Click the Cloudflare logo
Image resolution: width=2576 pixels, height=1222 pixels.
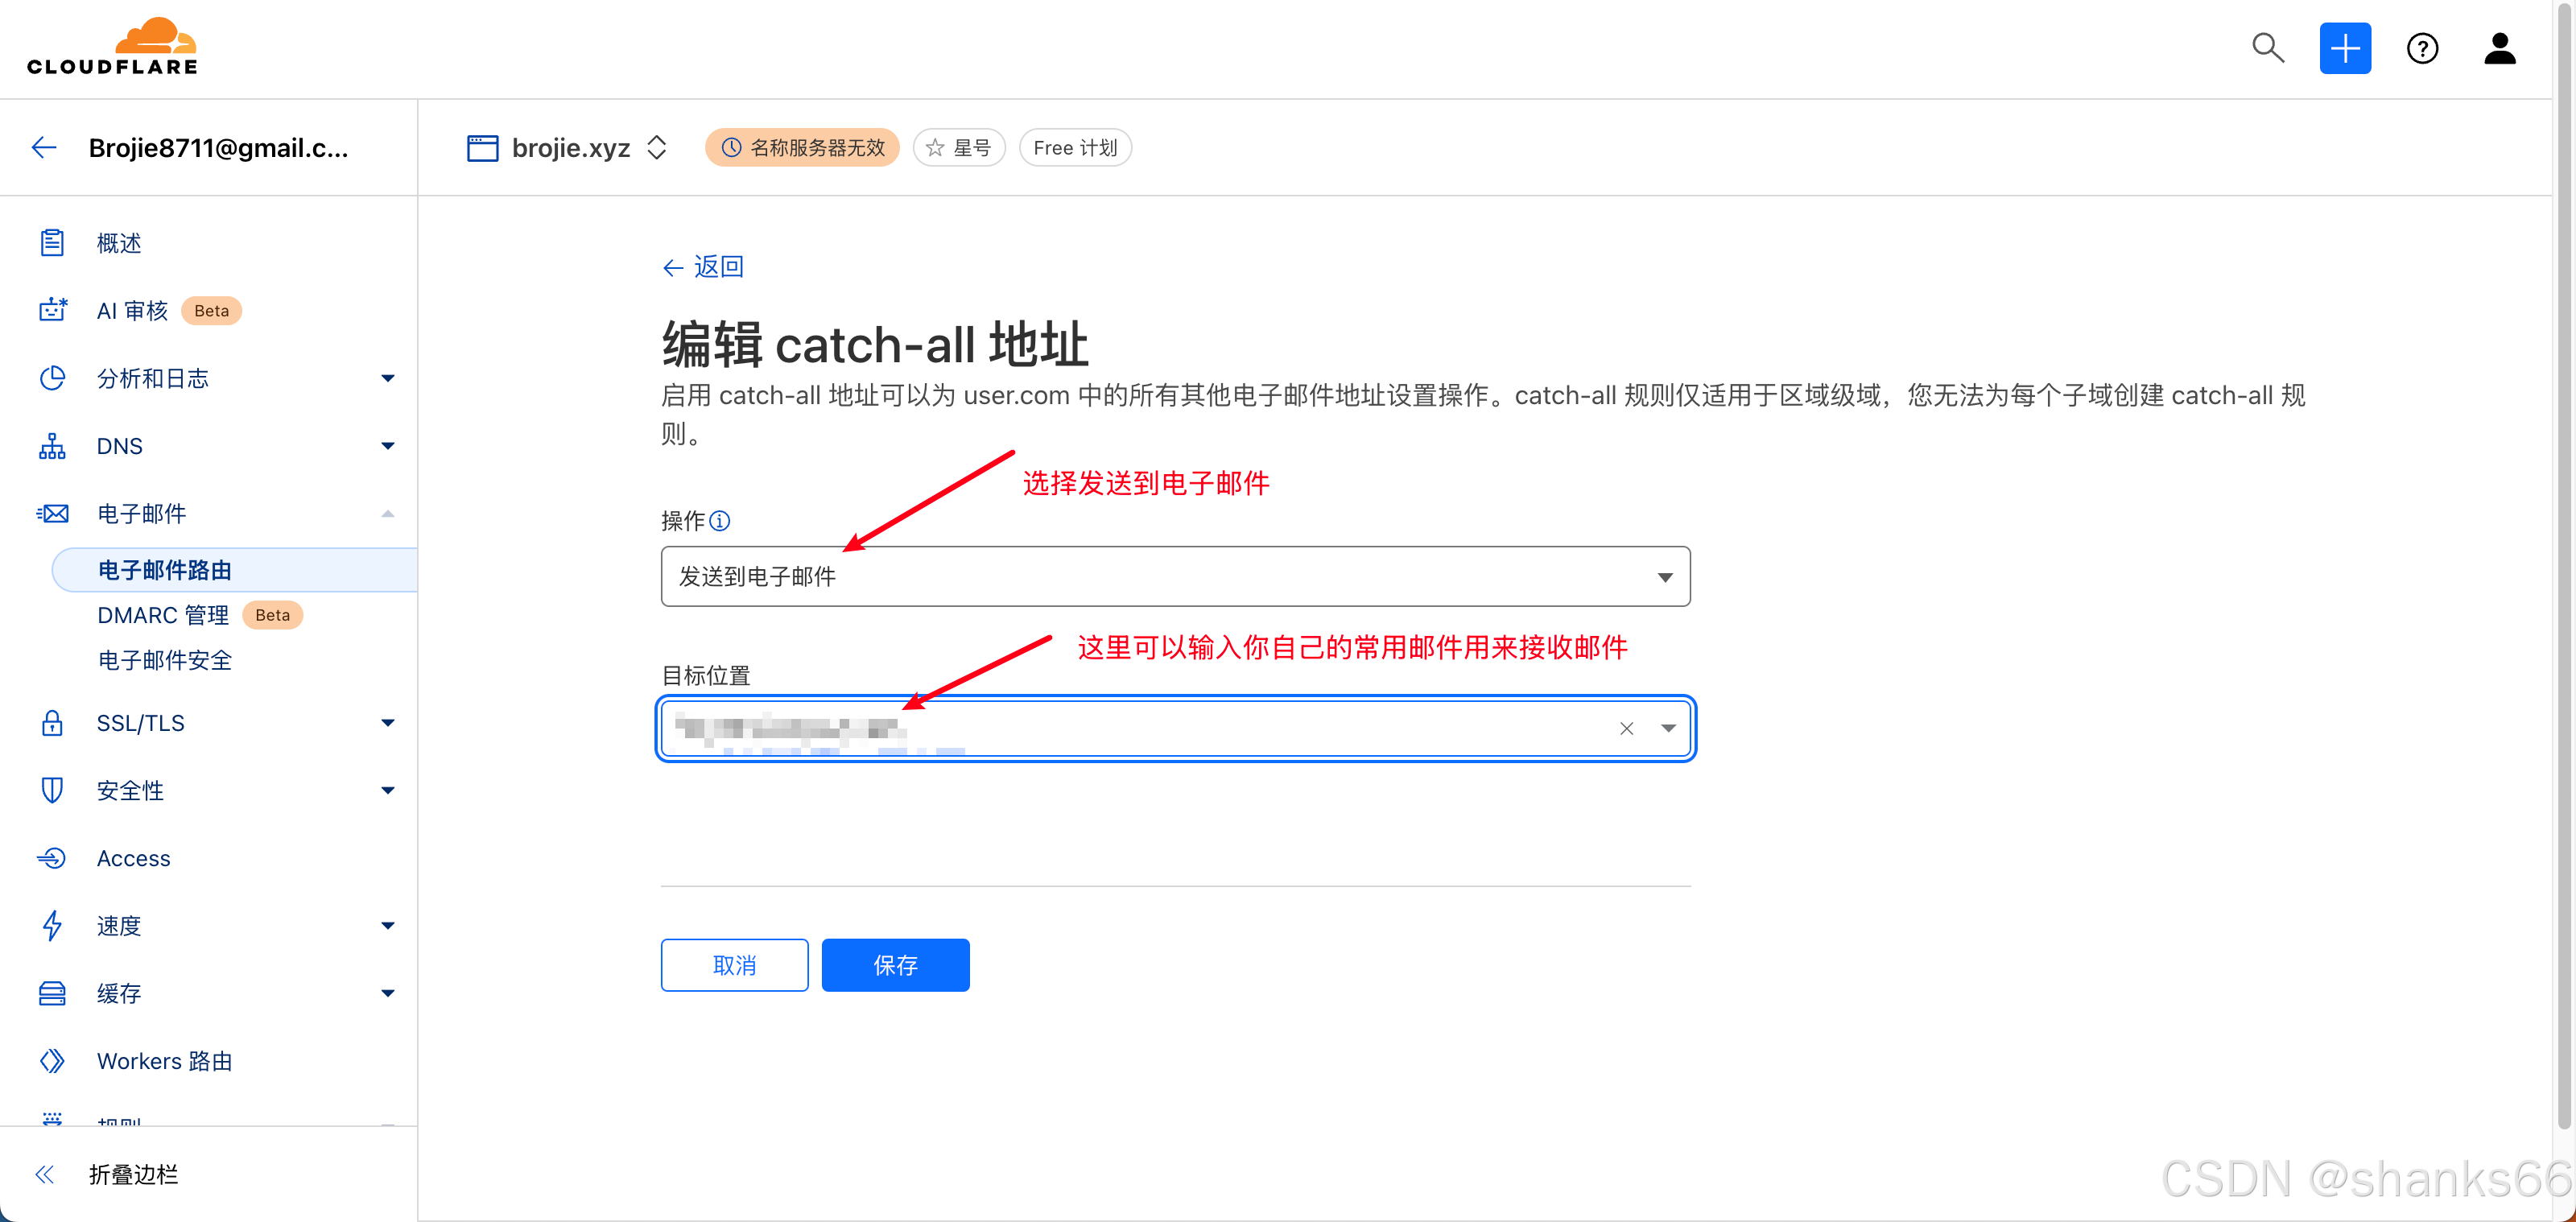coord(112,47)
